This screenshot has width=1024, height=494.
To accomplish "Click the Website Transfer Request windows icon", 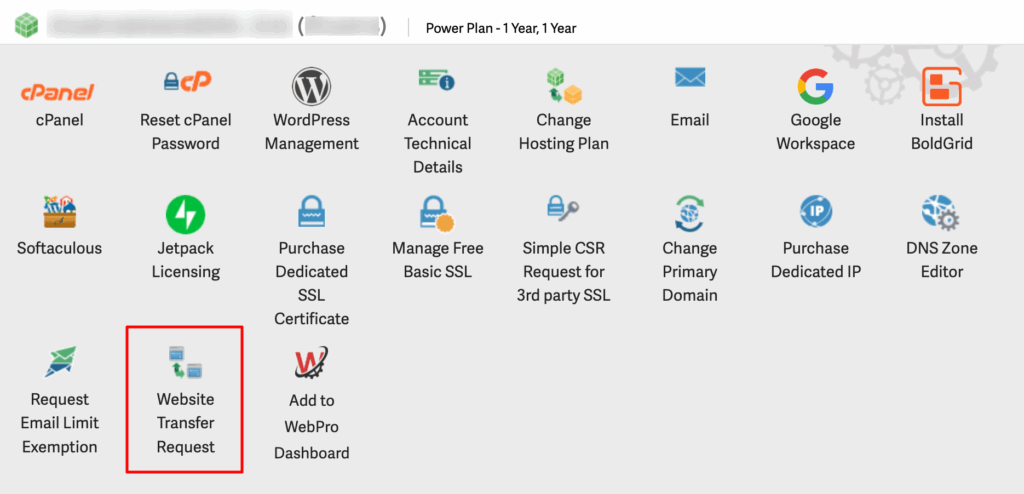I will pos(185,362).
